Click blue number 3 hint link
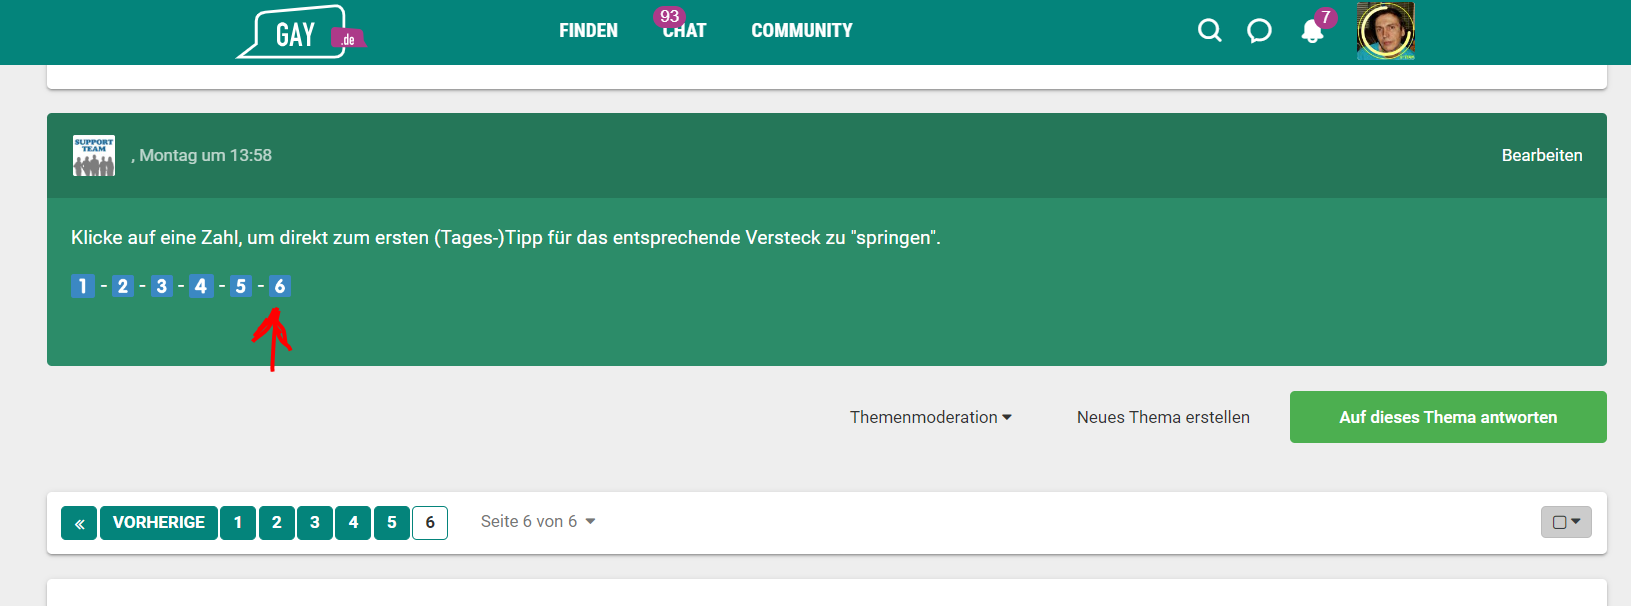Image resolution: width=1631 pixels, height=606 pixels. pos(162,287)
